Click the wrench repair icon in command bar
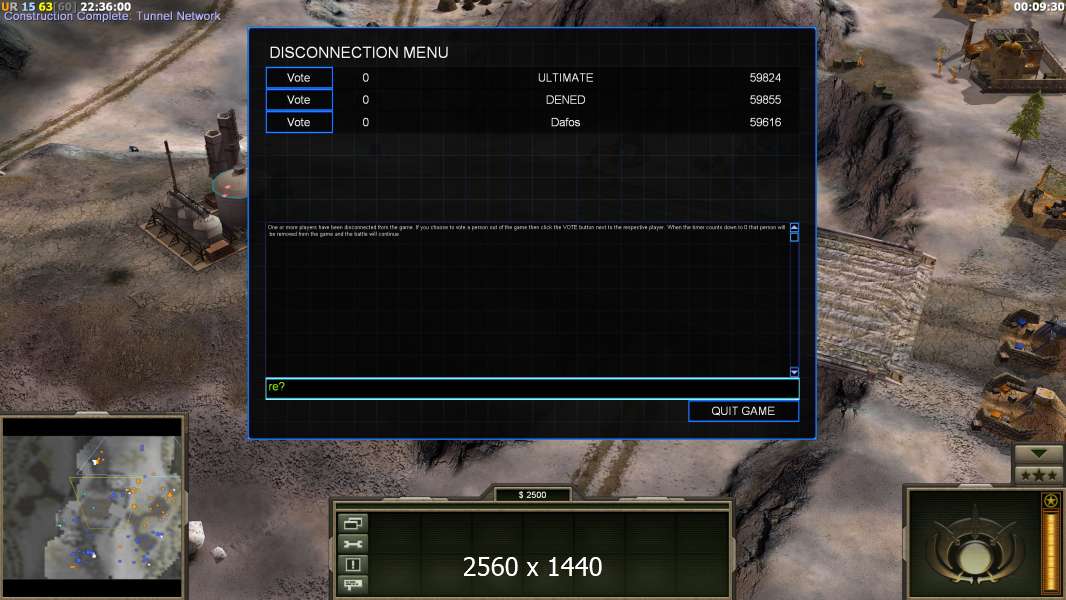 point(353,544)
